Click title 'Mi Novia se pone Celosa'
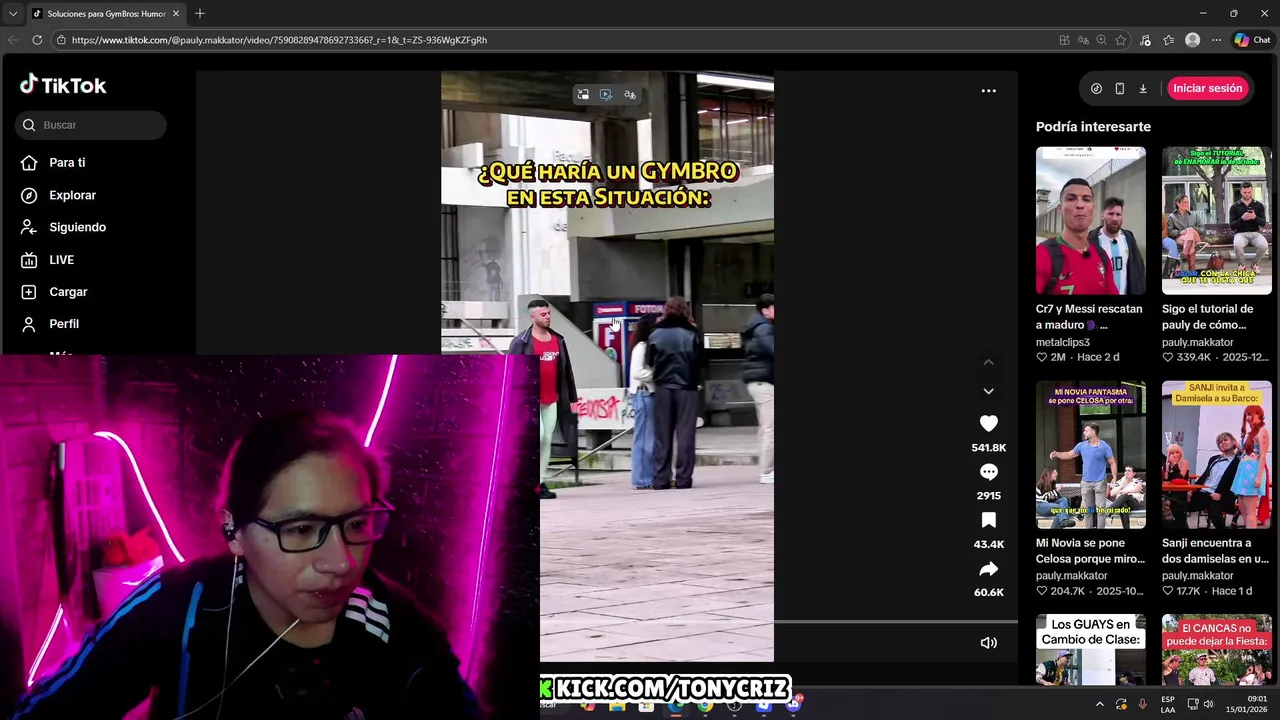 [1090, 551]
